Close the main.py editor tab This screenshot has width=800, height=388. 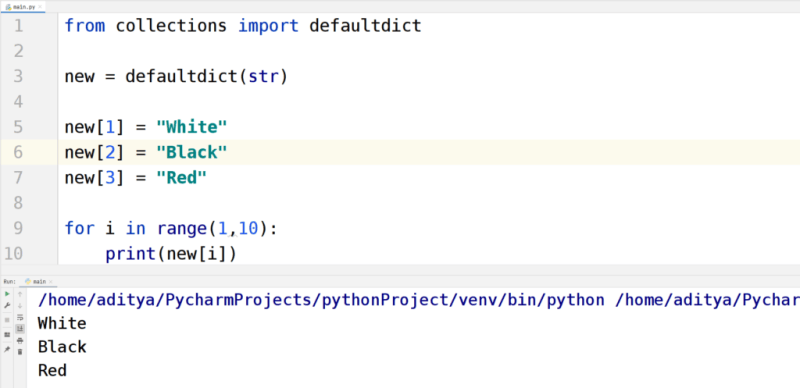(x=40, y=7)
